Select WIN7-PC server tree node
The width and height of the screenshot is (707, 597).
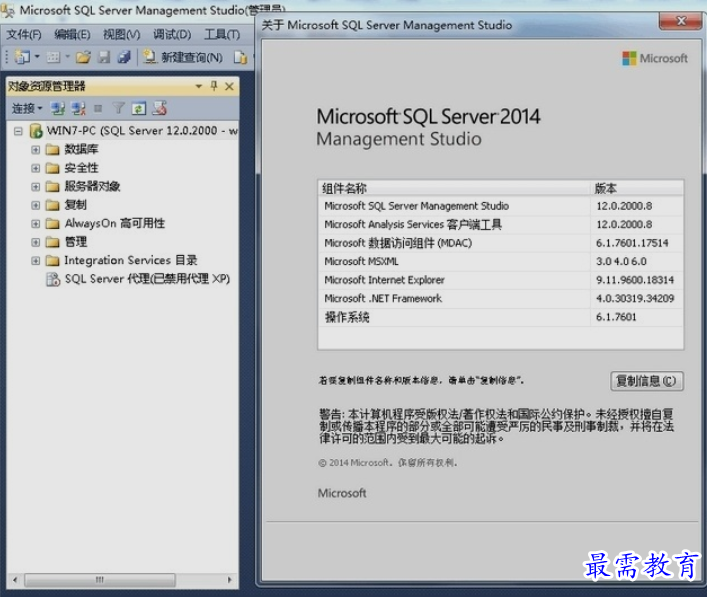point(142,131)
